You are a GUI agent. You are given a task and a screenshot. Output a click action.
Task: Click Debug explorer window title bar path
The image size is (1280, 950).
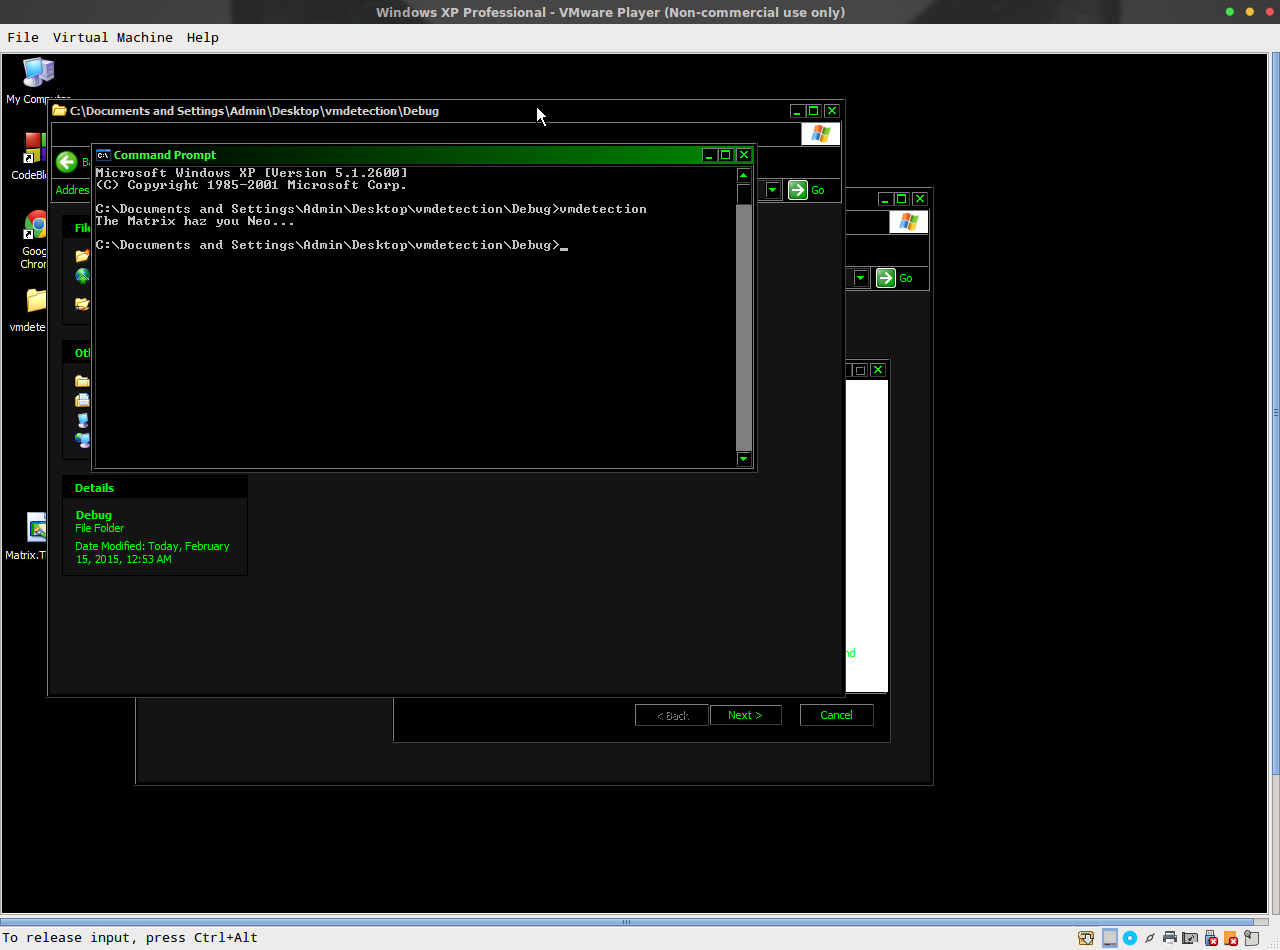tap(254, 111)
